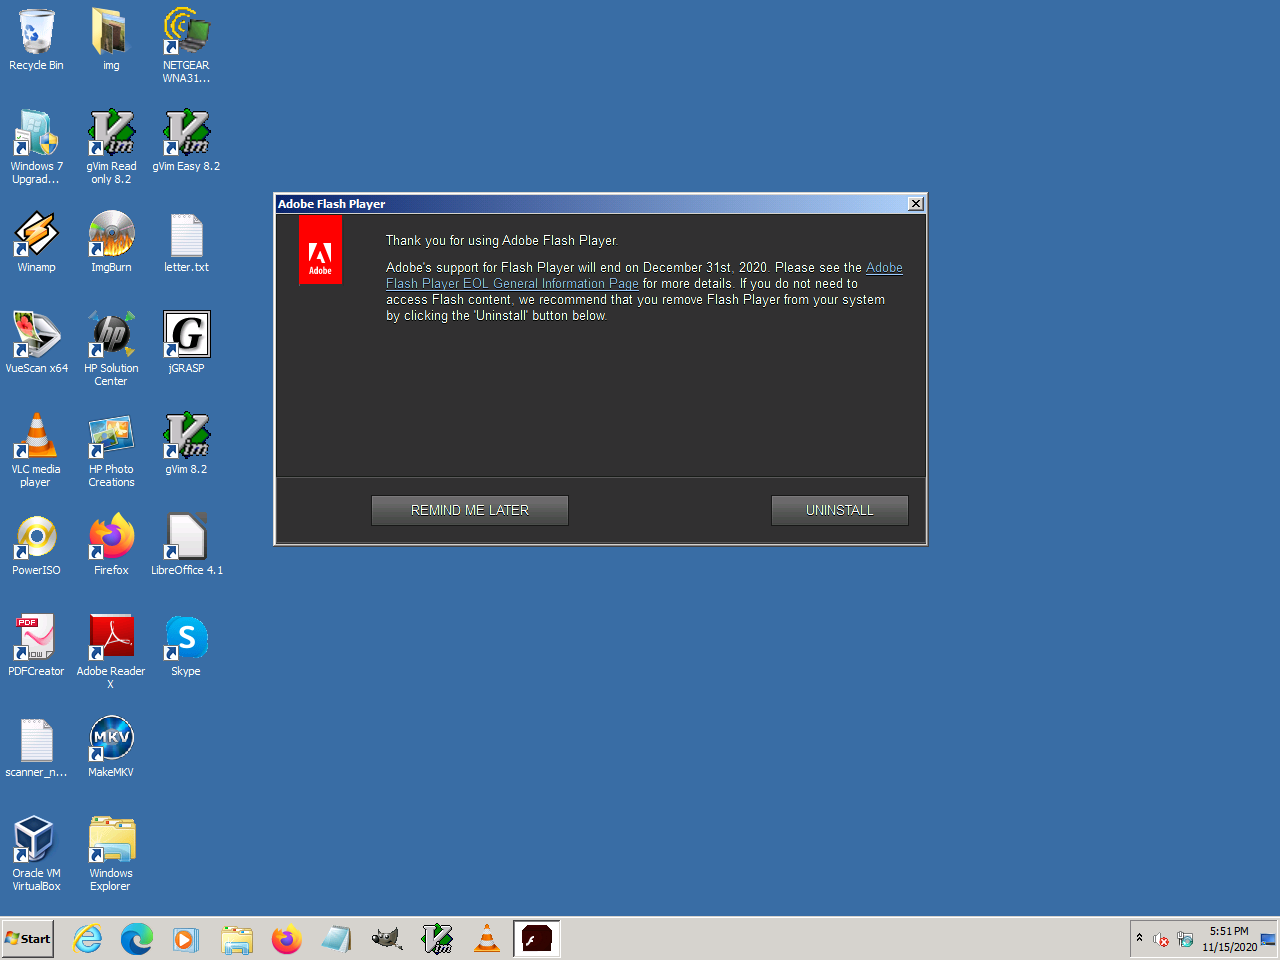Choose Remind Me Later
1280x960 pixels.
click(x=469, y=510)
